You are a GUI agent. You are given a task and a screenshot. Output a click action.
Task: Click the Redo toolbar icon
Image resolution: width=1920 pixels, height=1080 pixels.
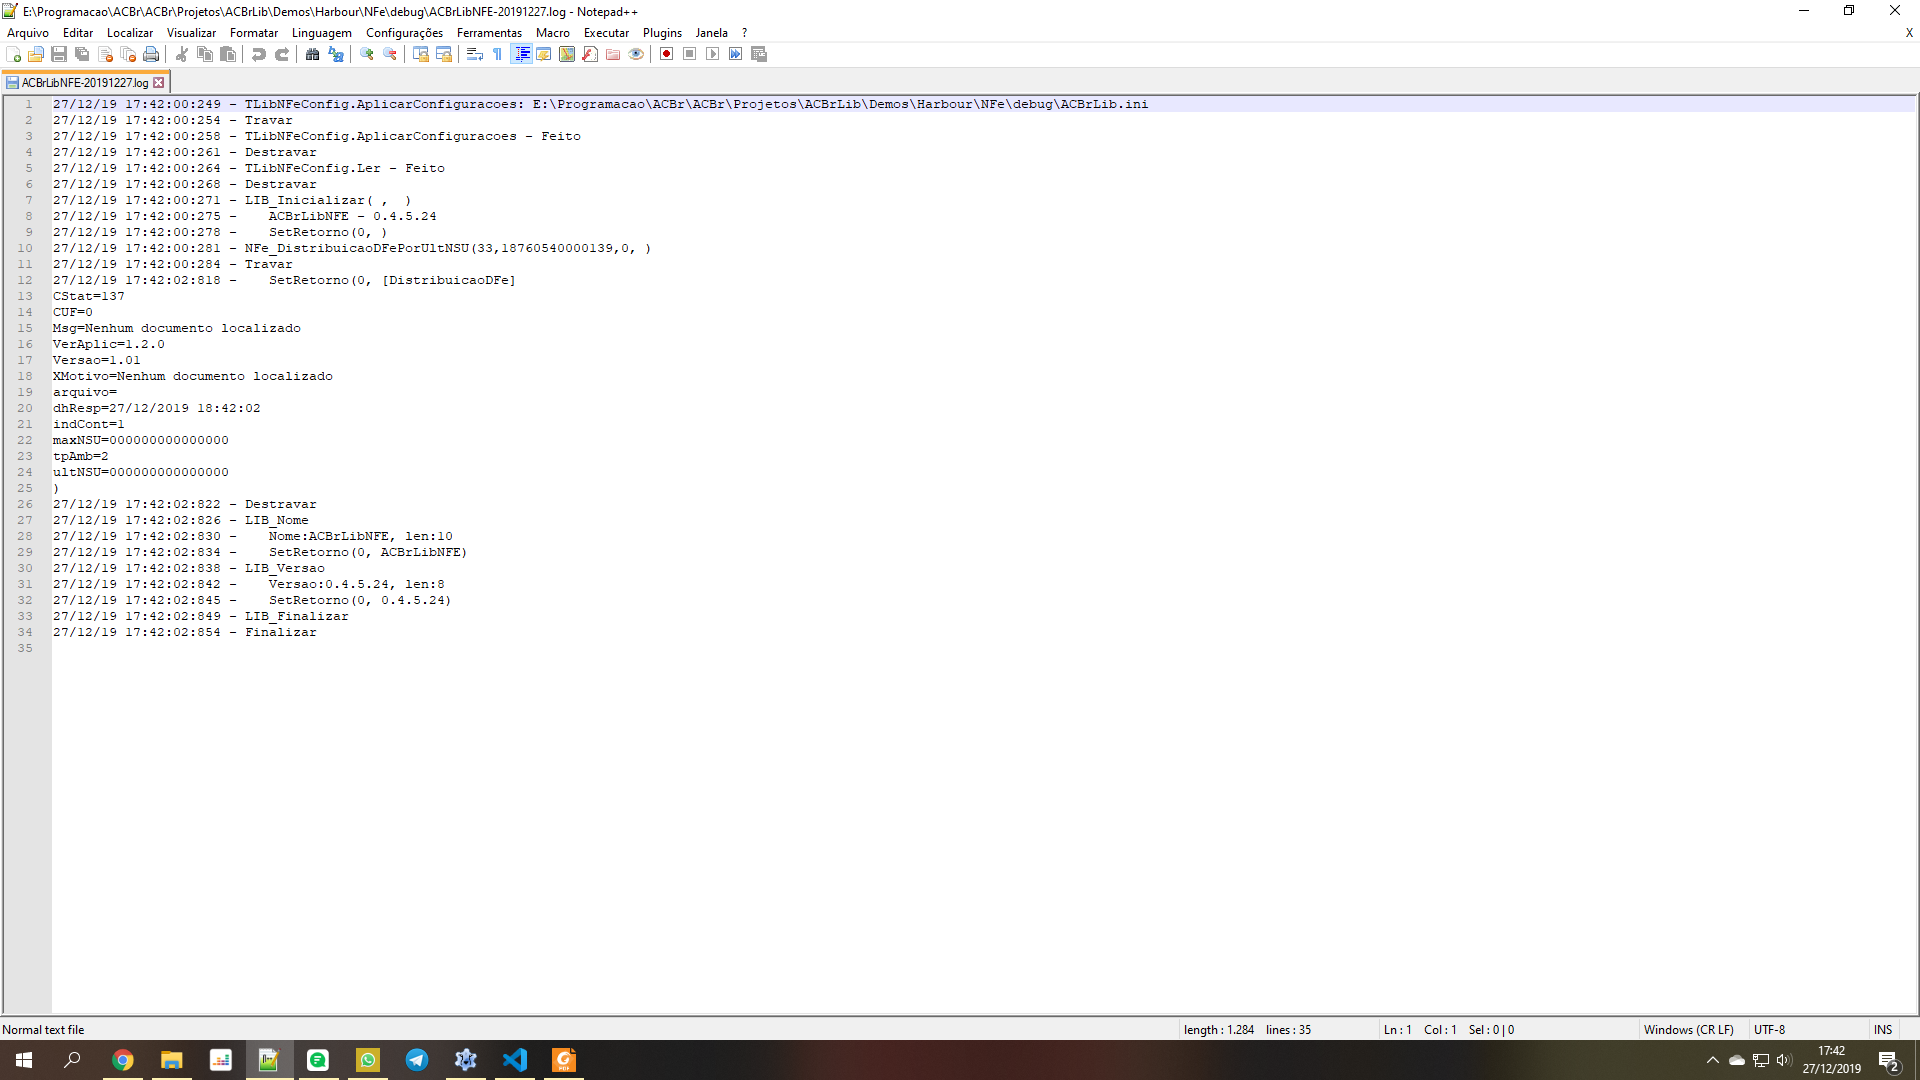282,54
